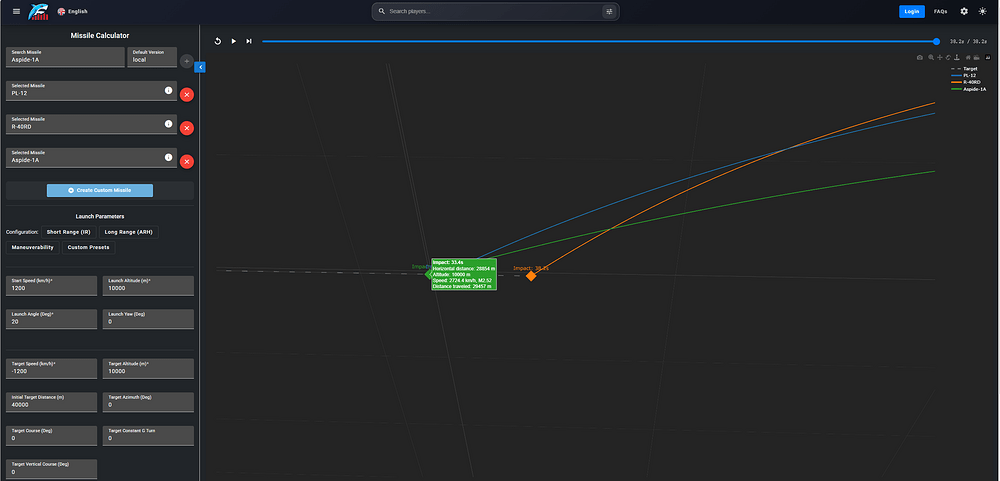The image size is (1000, 481).
Task: Click the green impact tooltip box
Action: [x=464, y=274]
